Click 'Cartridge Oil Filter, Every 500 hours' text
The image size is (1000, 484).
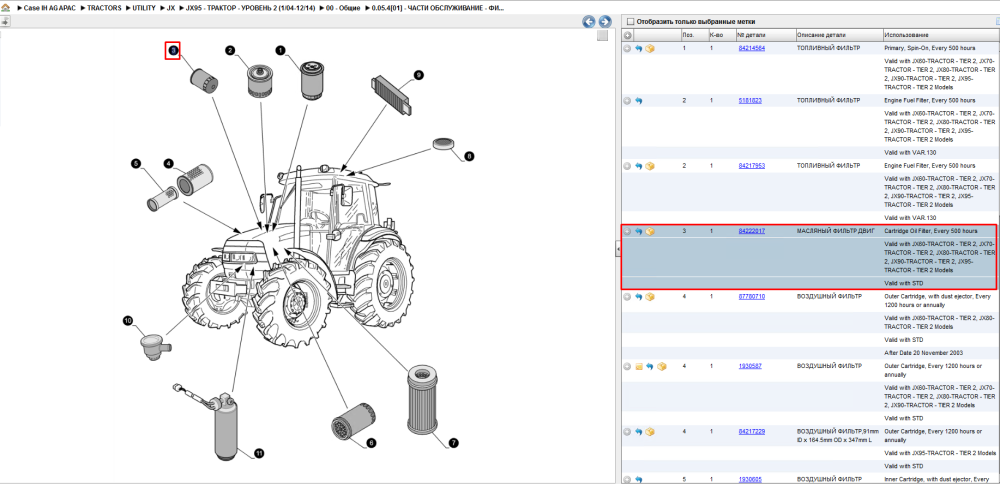click(x=931, y=231)
